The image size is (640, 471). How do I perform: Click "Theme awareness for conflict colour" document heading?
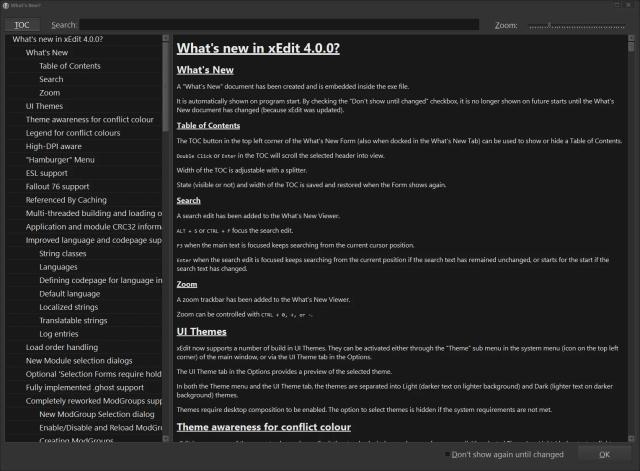(264, 427)
